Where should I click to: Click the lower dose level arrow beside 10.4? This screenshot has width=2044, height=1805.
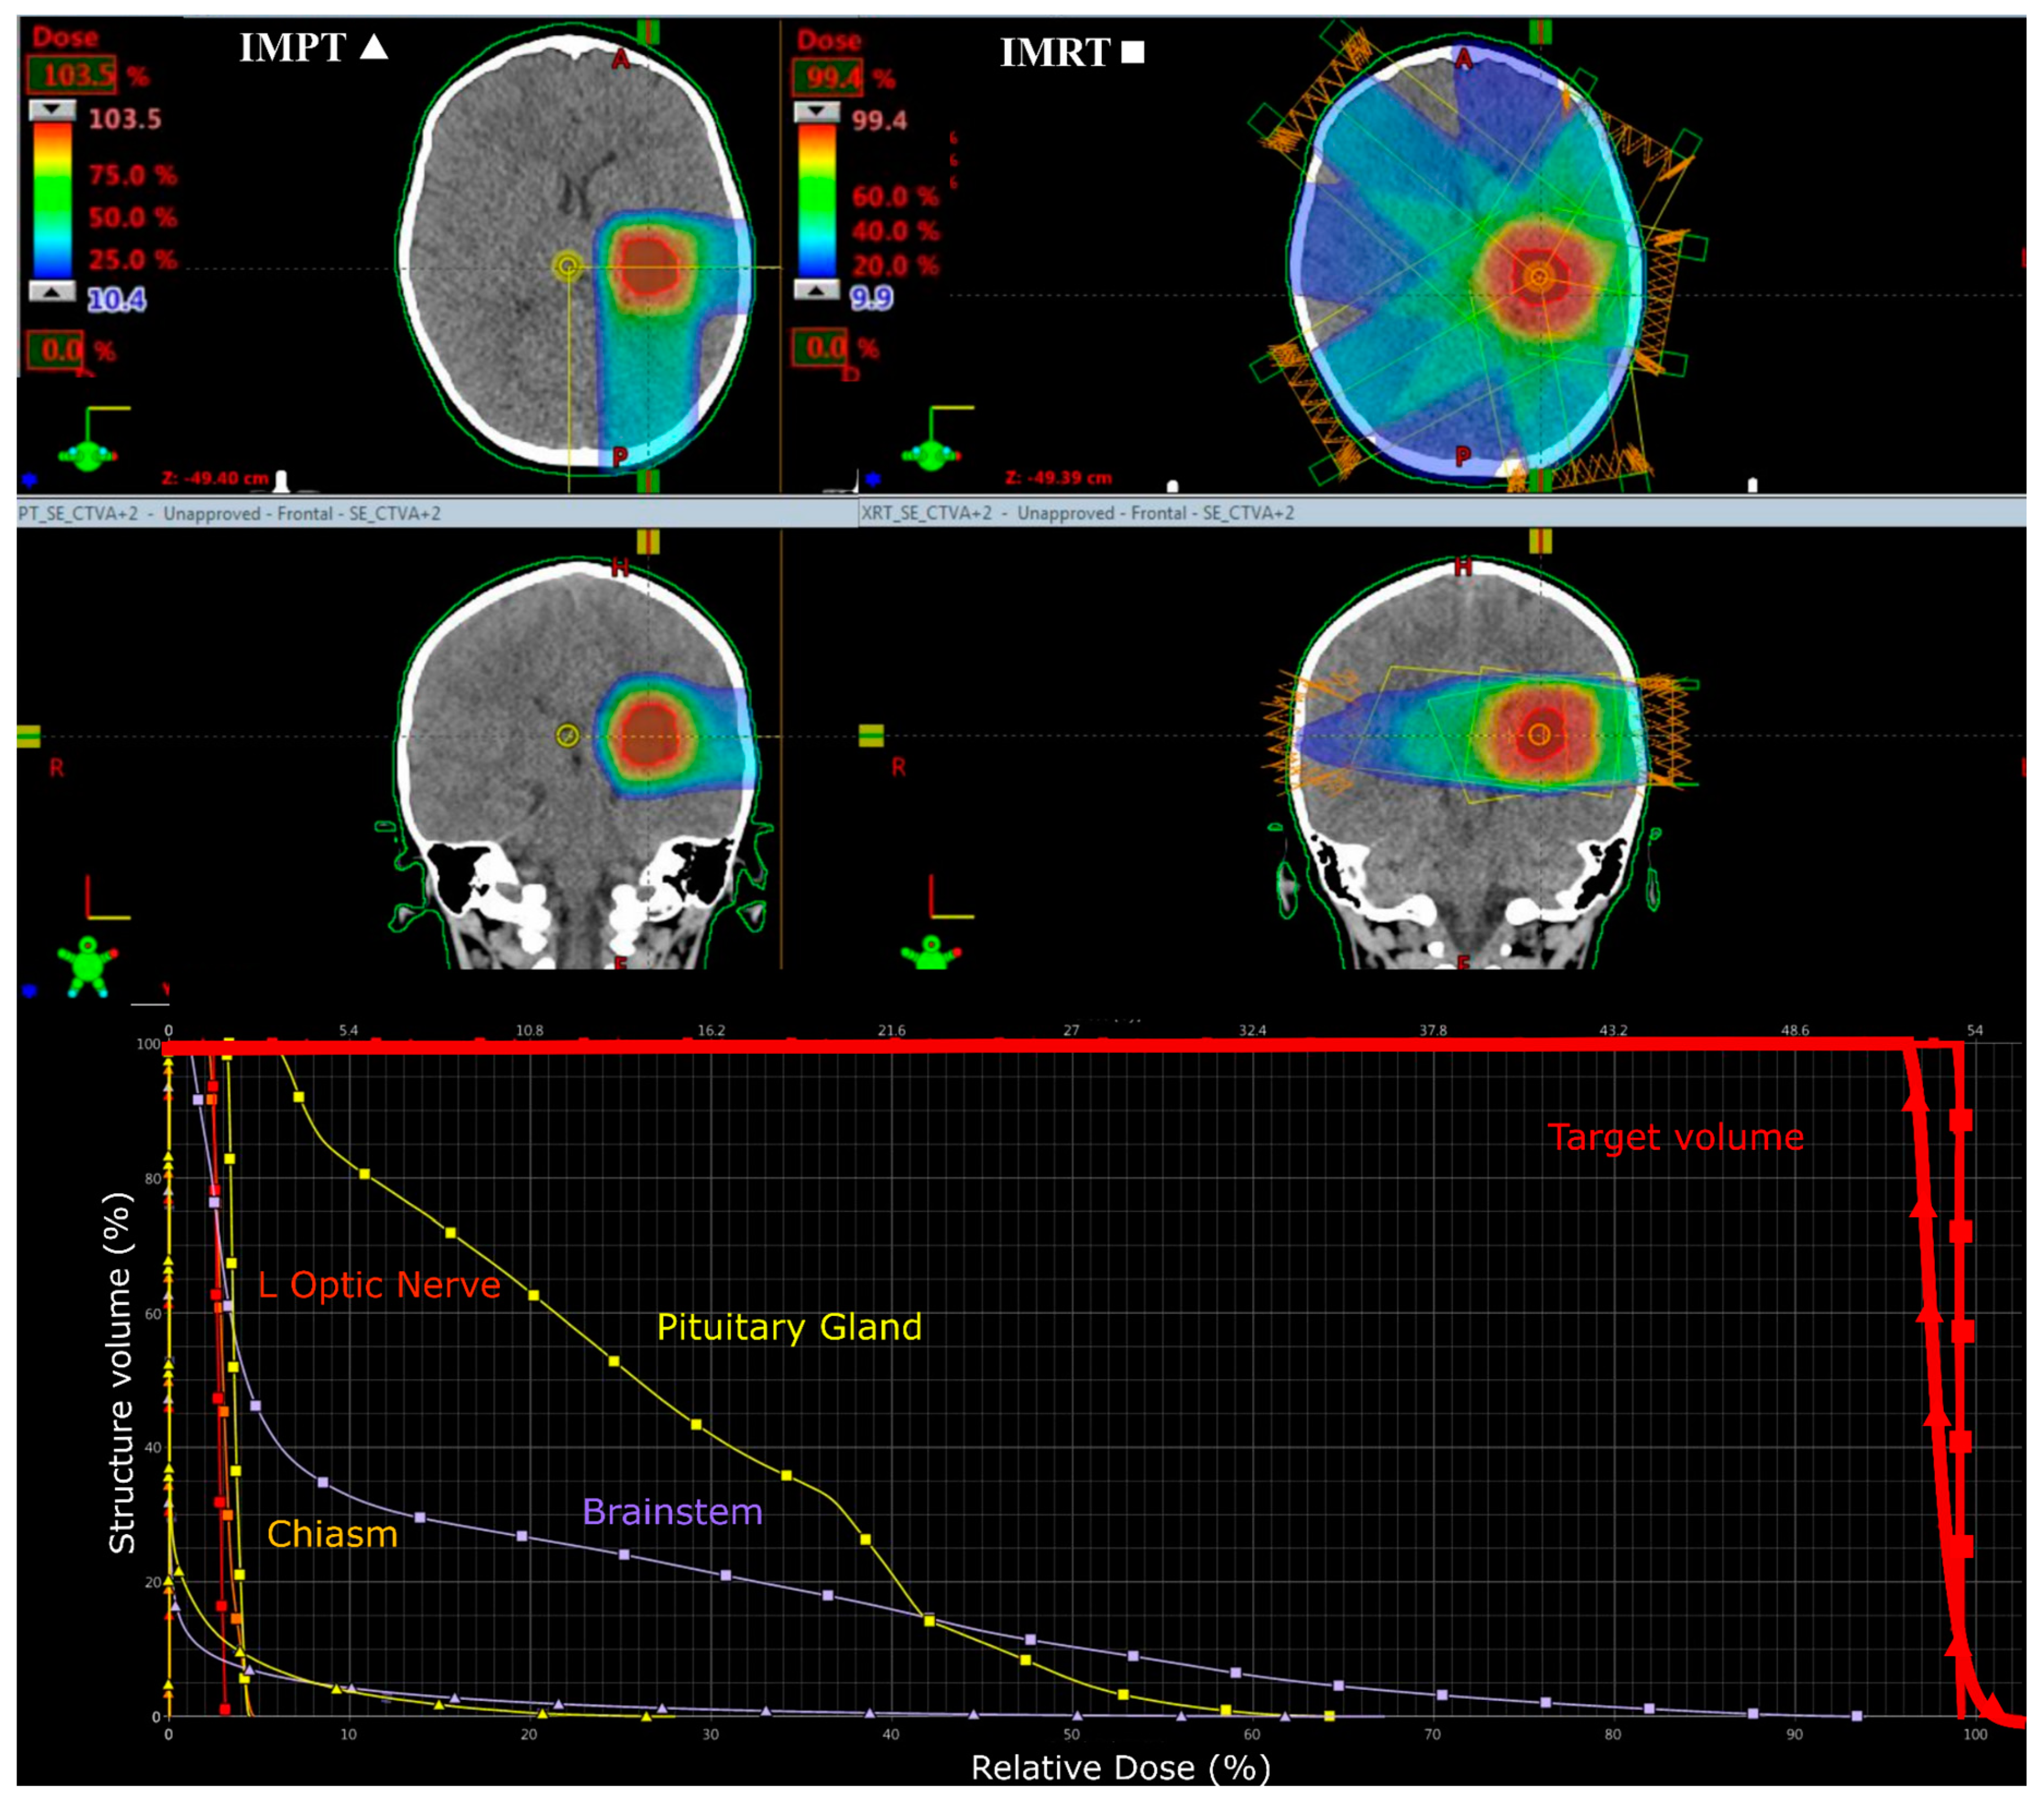point(52,291)
